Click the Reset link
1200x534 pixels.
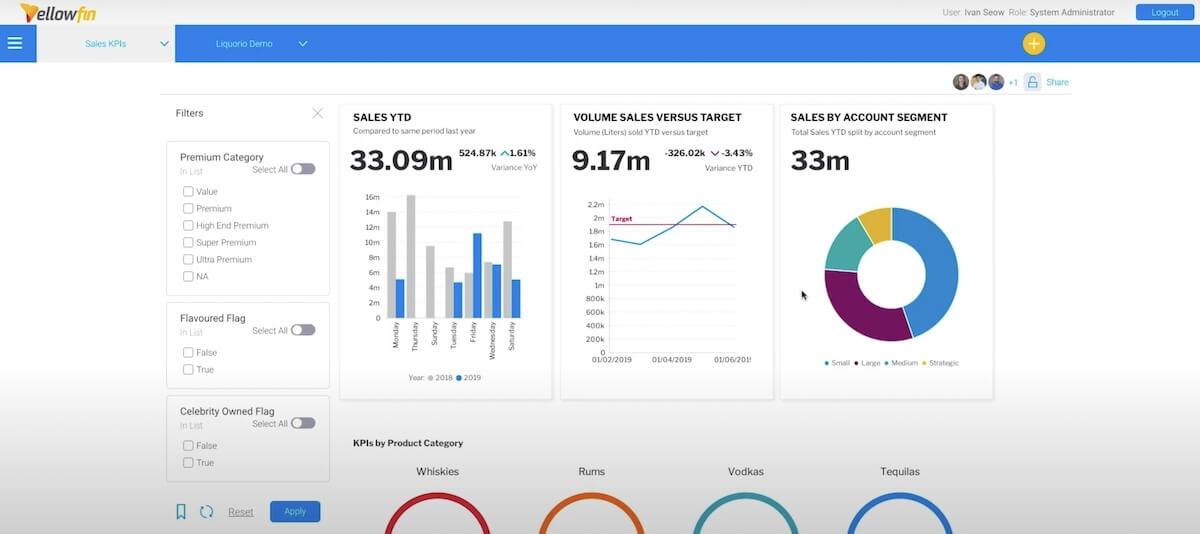click(x=240, y=512)
